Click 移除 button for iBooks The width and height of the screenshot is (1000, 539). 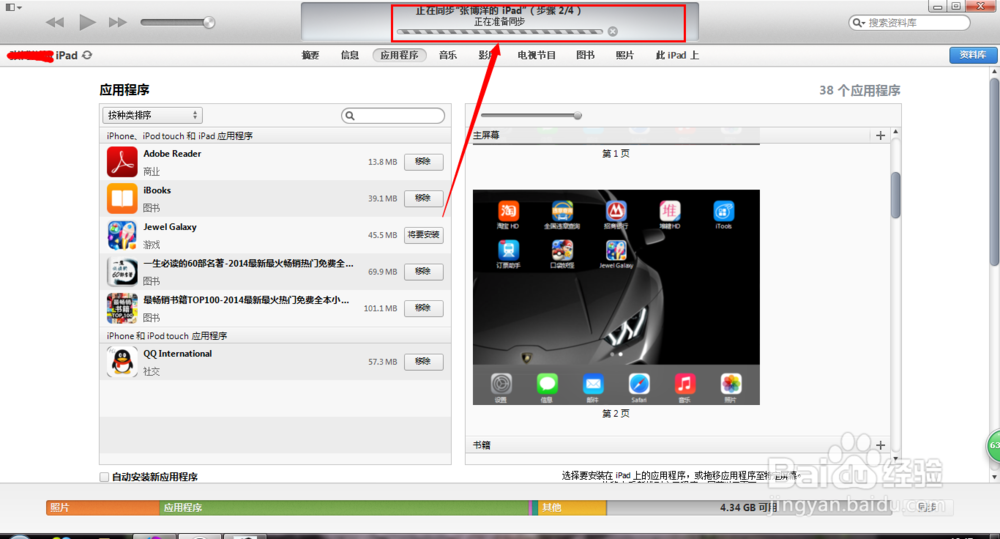(x=423, y=198)
